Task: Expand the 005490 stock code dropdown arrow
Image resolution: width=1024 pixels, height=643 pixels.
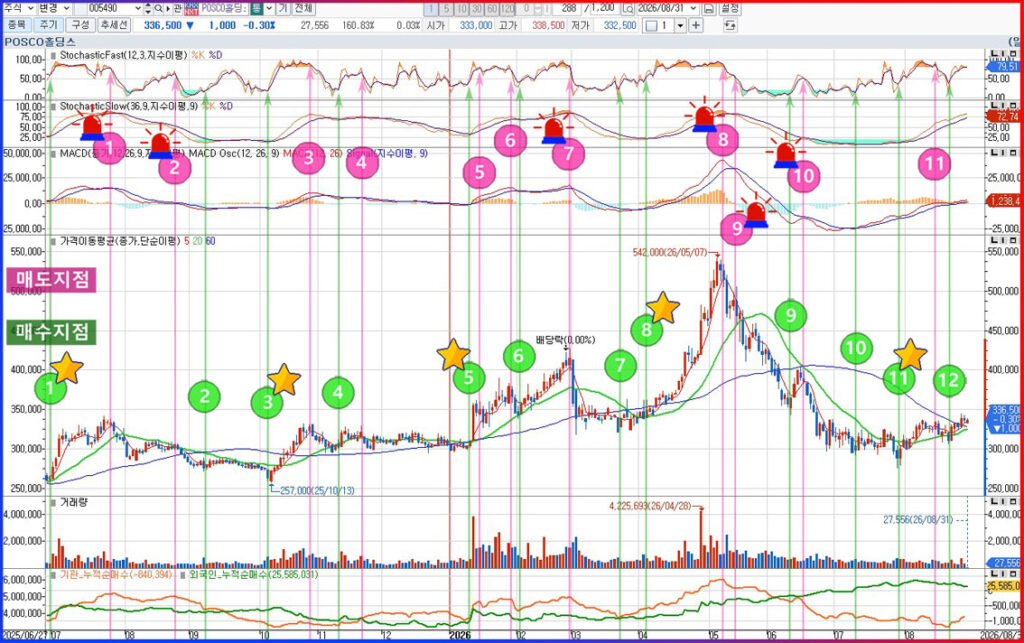Action: [137, 8]
